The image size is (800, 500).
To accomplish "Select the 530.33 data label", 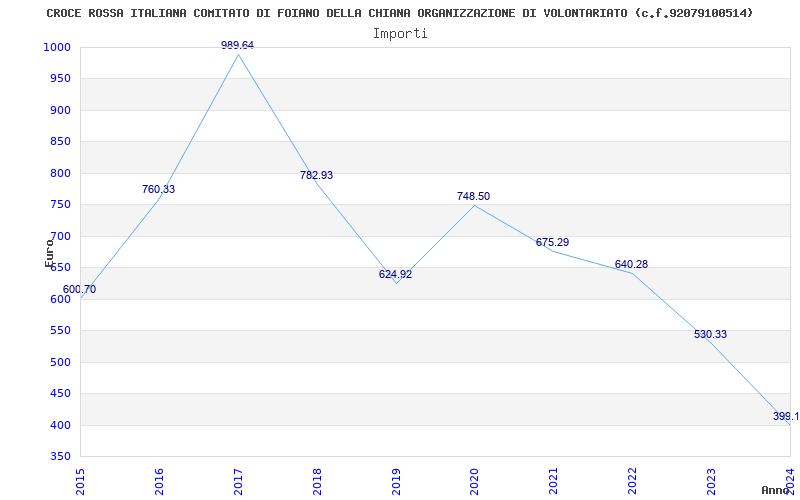I will (710, 334).
